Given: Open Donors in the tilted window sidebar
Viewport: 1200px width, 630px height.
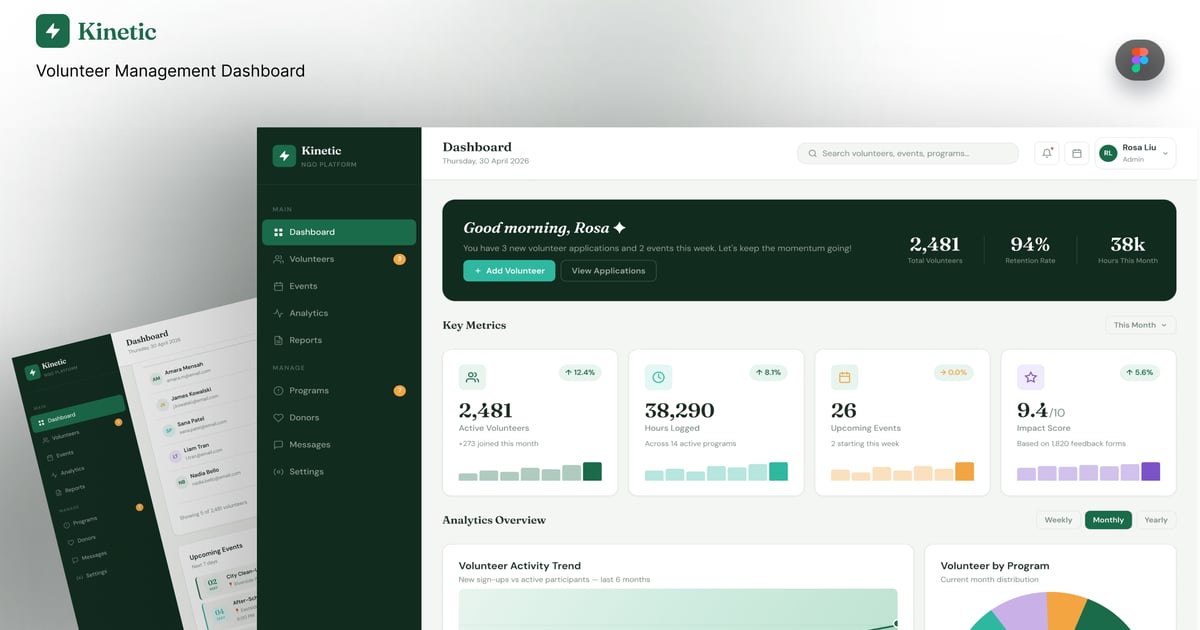Looking at the screenshot, I should click(x=87, y=539).
